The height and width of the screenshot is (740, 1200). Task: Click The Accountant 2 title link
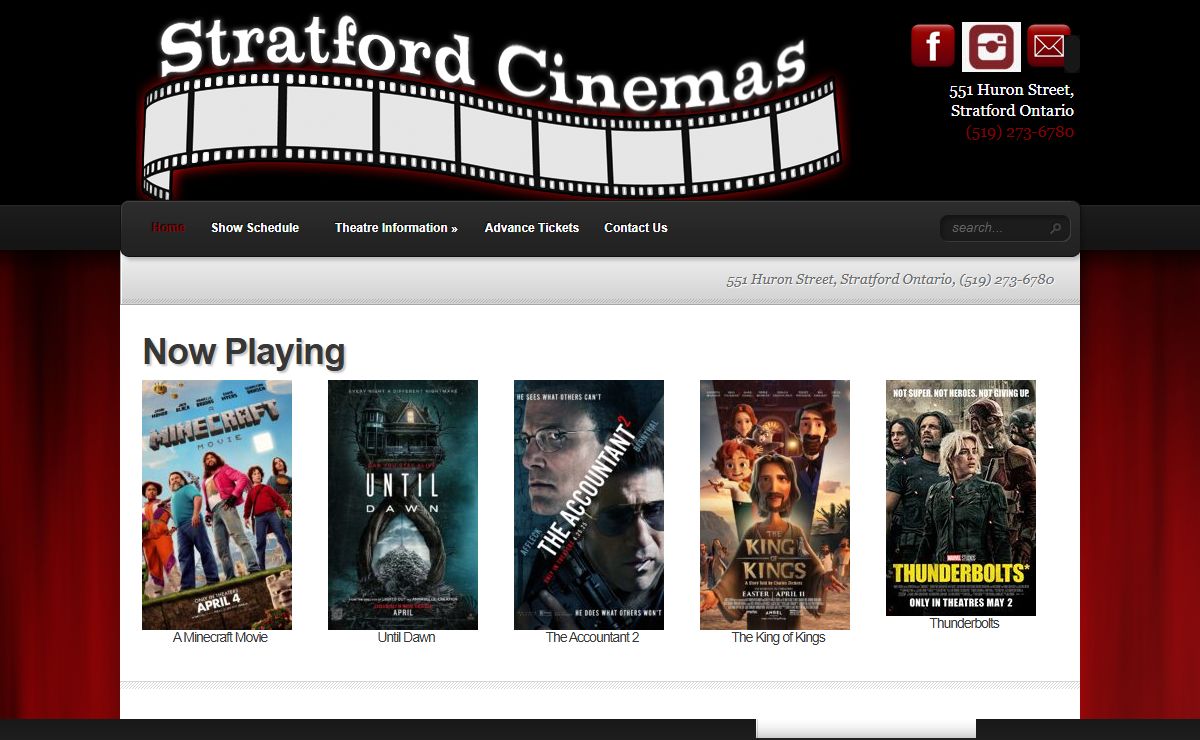(592, 637)
